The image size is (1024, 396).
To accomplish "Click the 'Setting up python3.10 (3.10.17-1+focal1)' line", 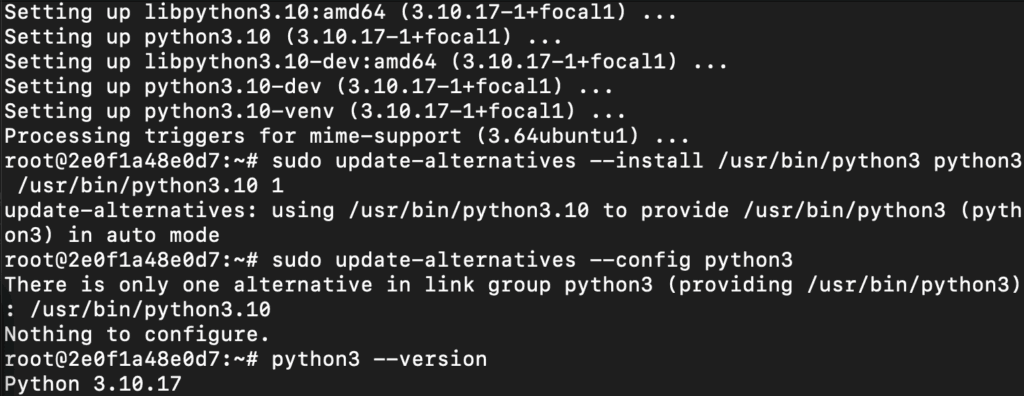I will coord(283,37).
